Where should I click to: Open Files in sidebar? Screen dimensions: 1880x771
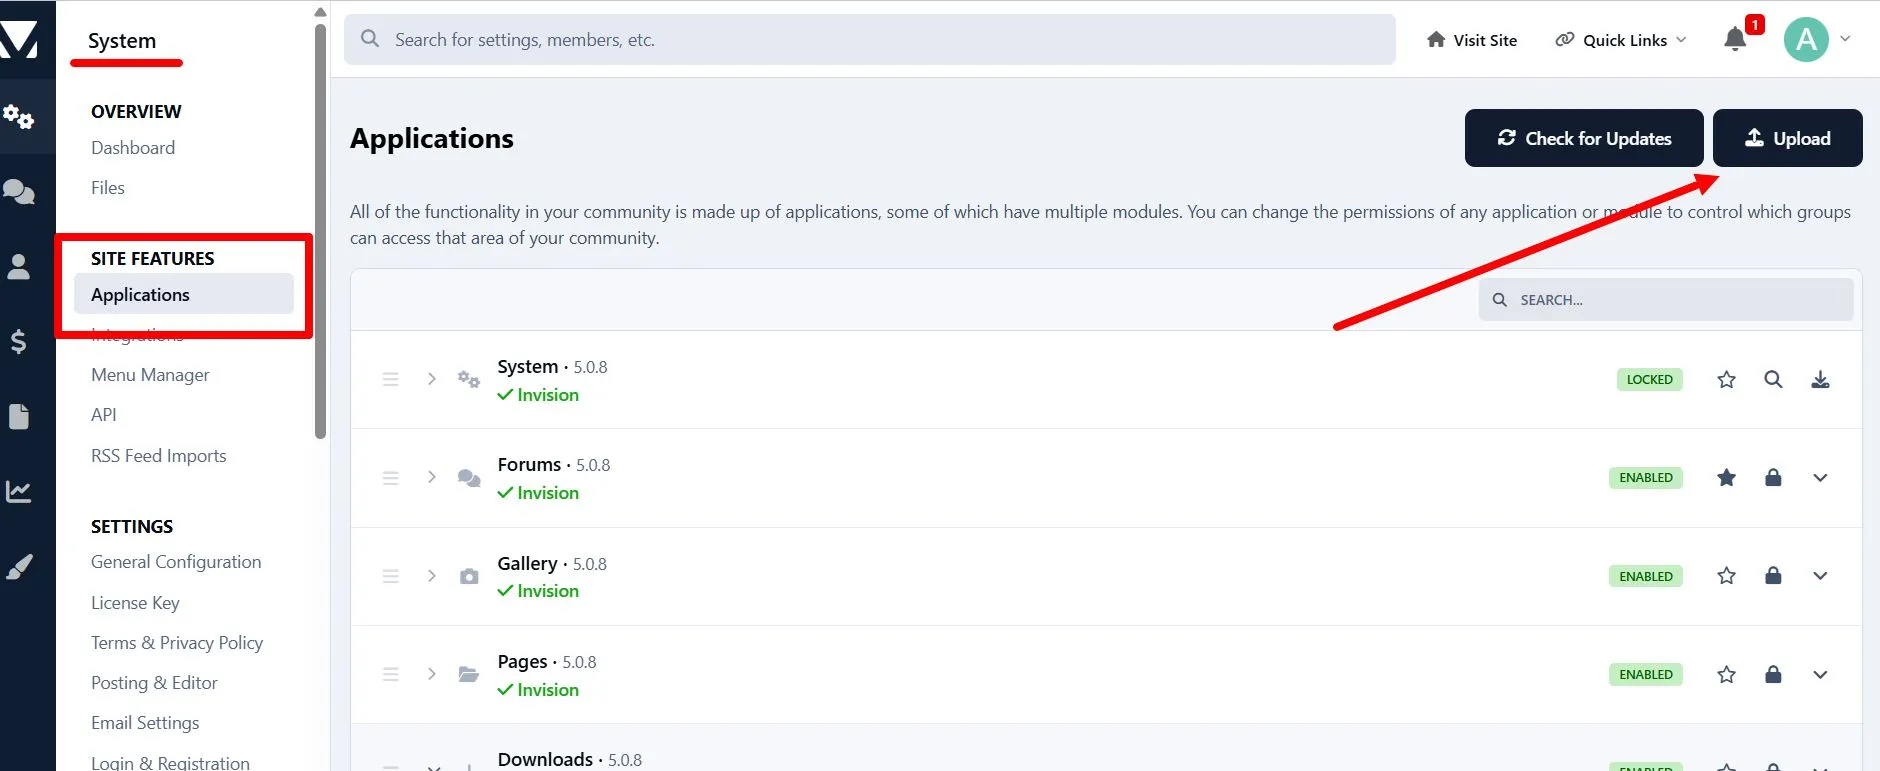tap(108, 188)
